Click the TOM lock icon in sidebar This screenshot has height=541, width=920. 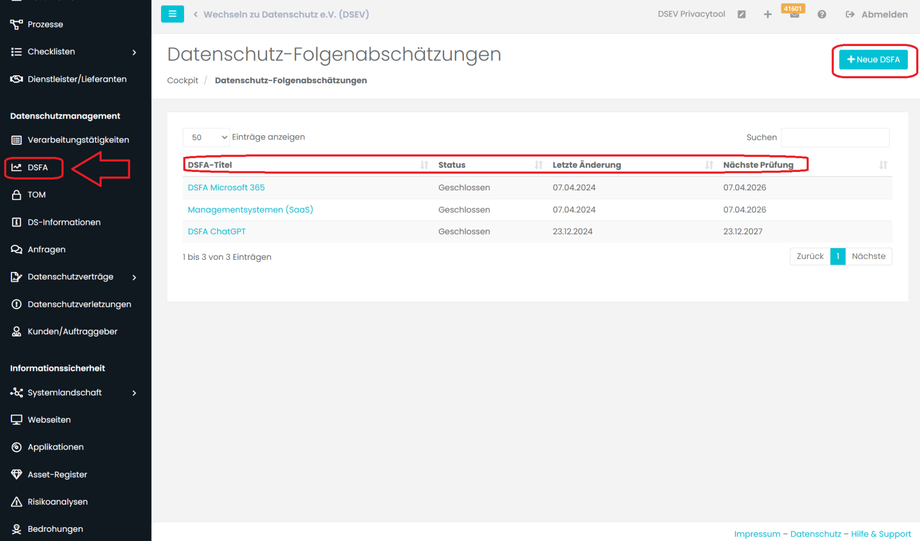[x=16, y=195]
